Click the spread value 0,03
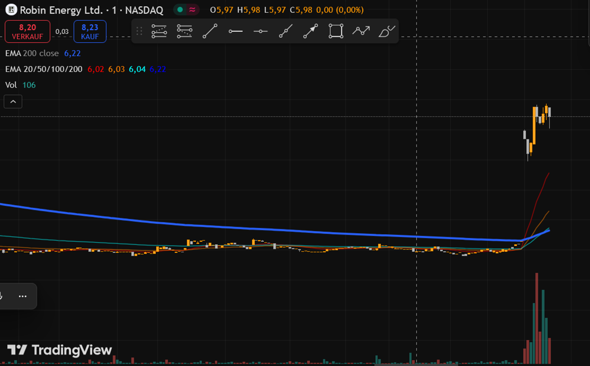Viewport: 590px width, 366px height. (62, 32)
